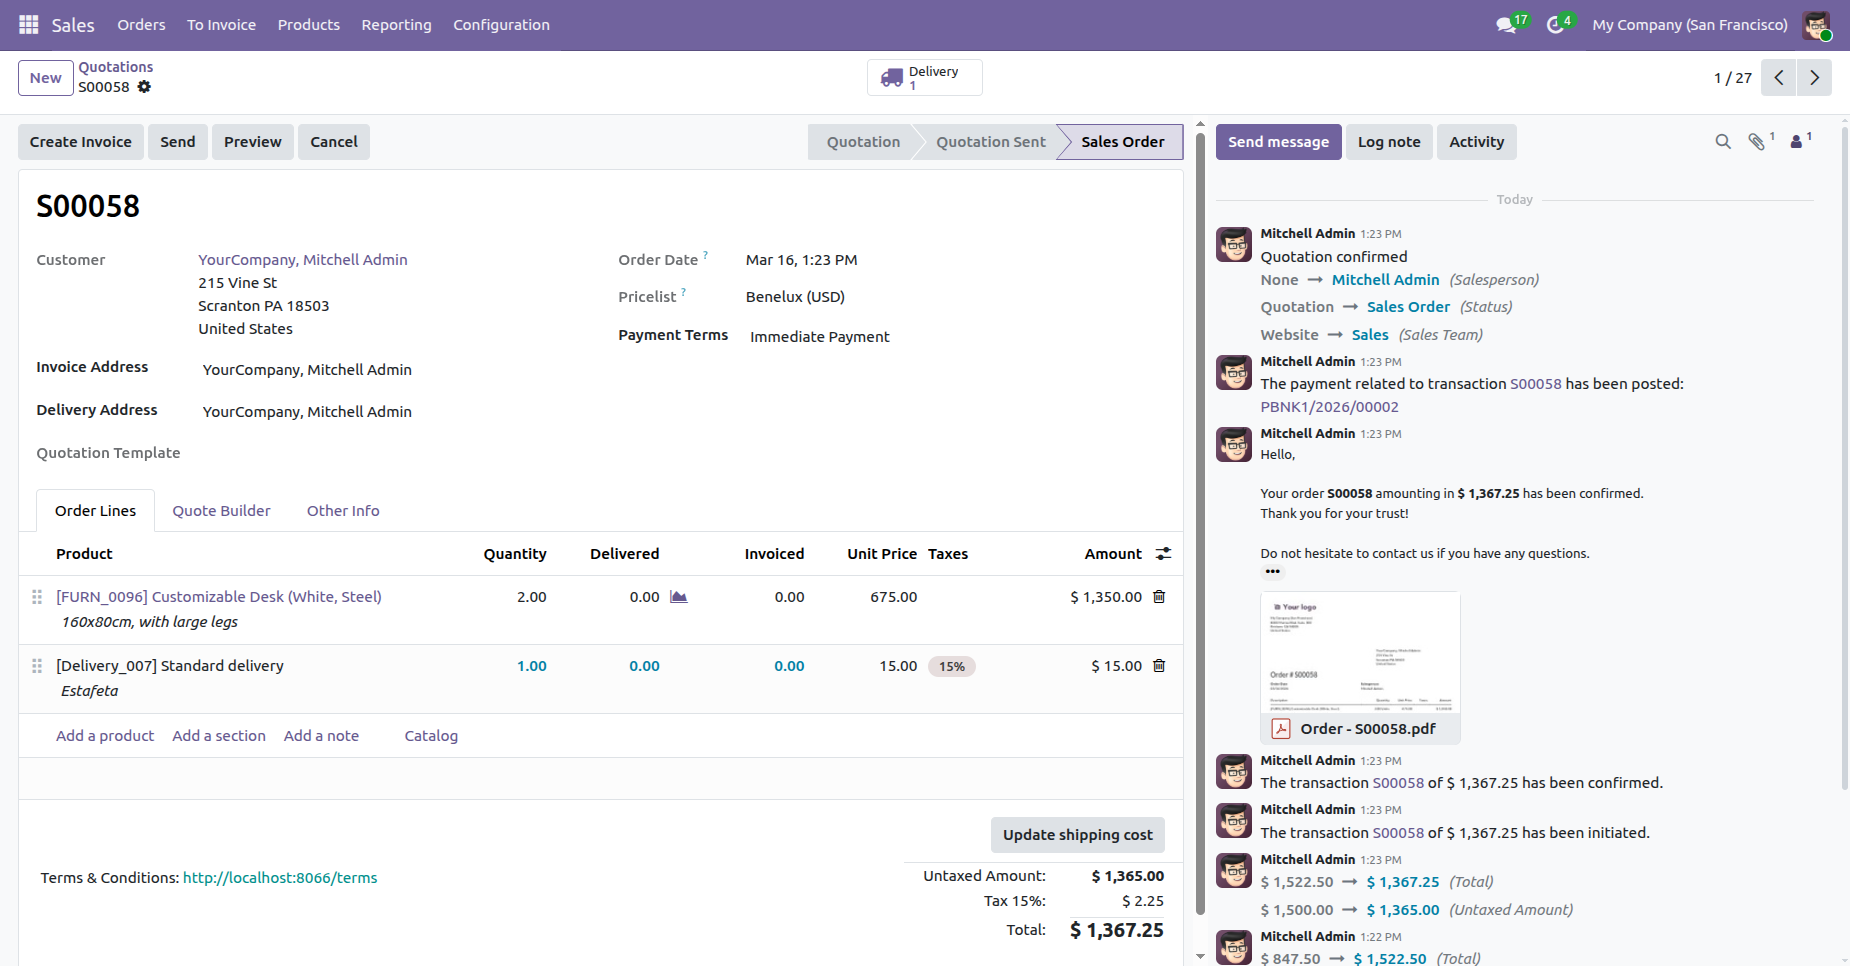Image resolution: width=1850 pixels, height=966 pixels.
Task: Open the Order - S00058.pdf attachment thumbnail
Action: coord(1359,653)
